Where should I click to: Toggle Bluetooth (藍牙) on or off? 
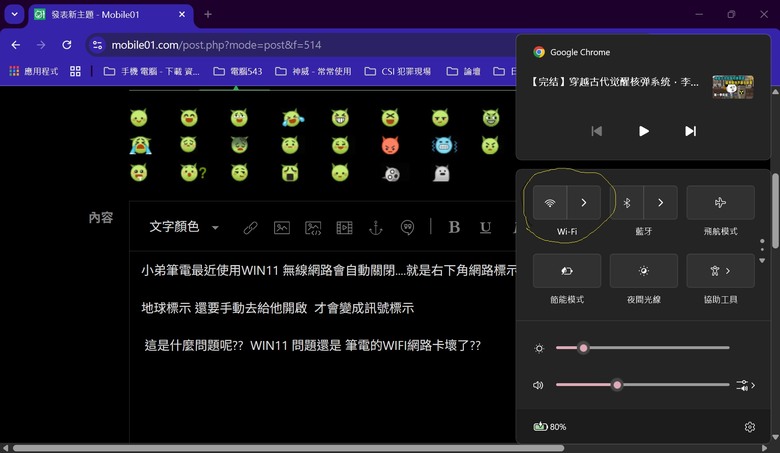(x=627, y=202)
